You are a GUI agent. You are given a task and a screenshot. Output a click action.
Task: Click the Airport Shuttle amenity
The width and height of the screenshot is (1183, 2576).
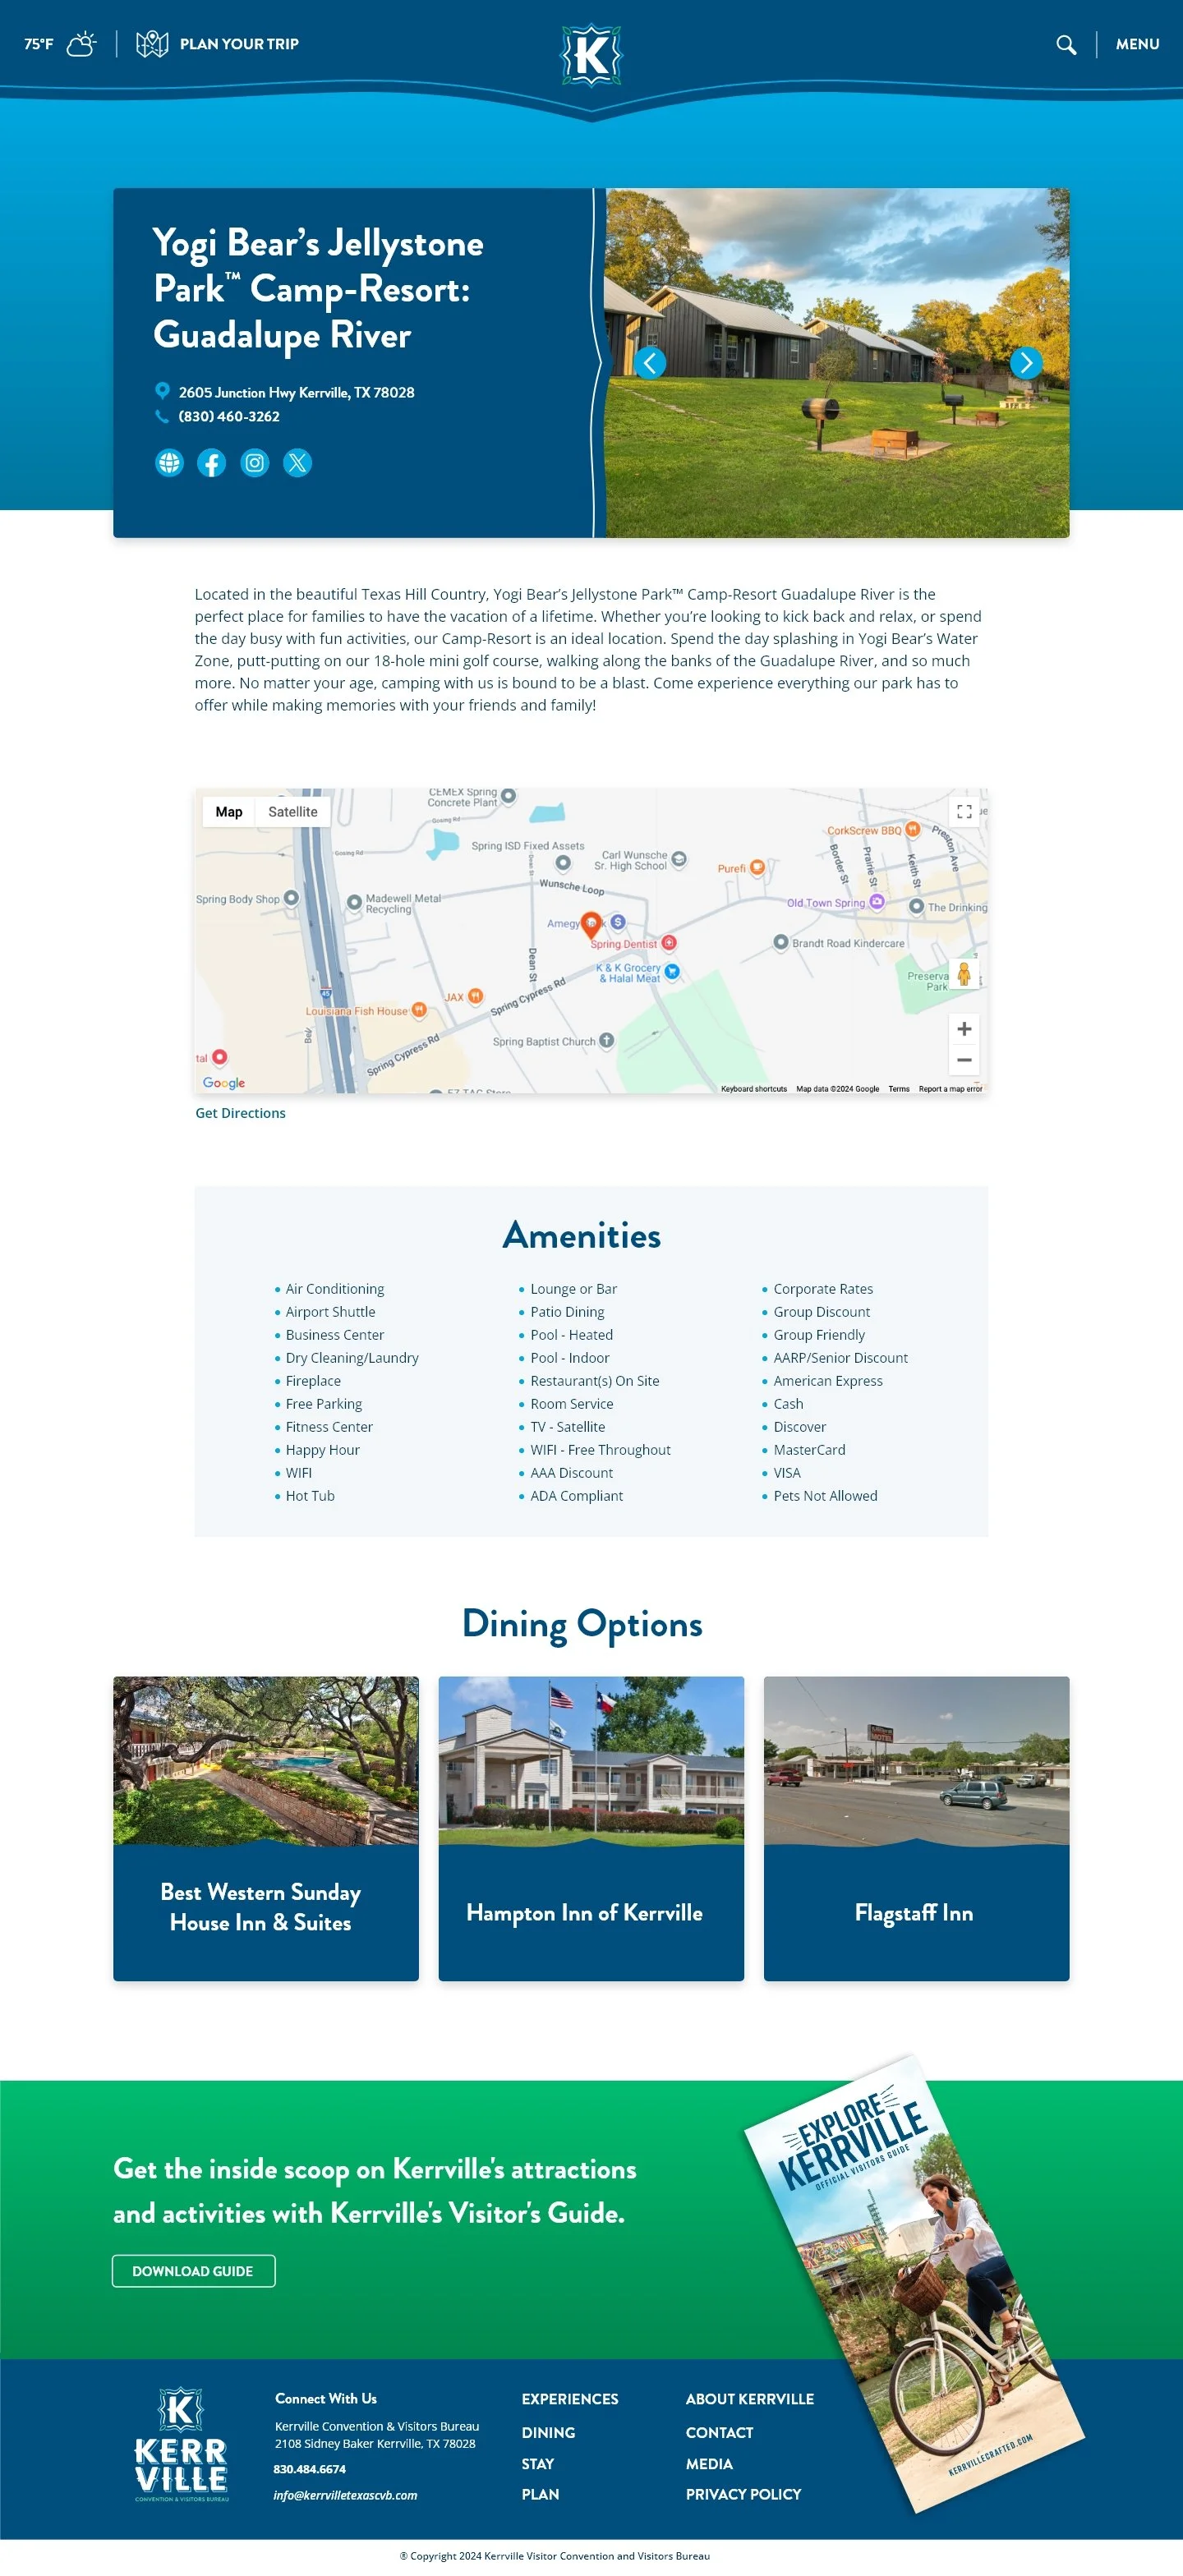(331, 1312)
